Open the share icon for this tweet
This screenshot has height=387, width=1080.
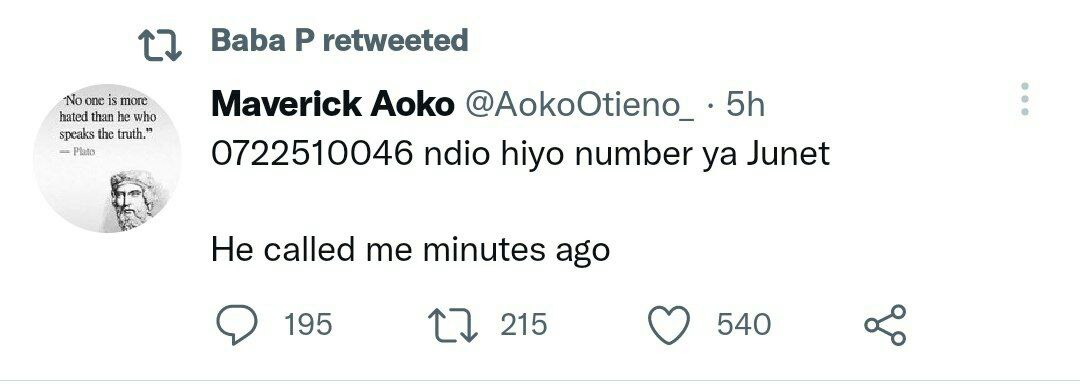(886, 325)
